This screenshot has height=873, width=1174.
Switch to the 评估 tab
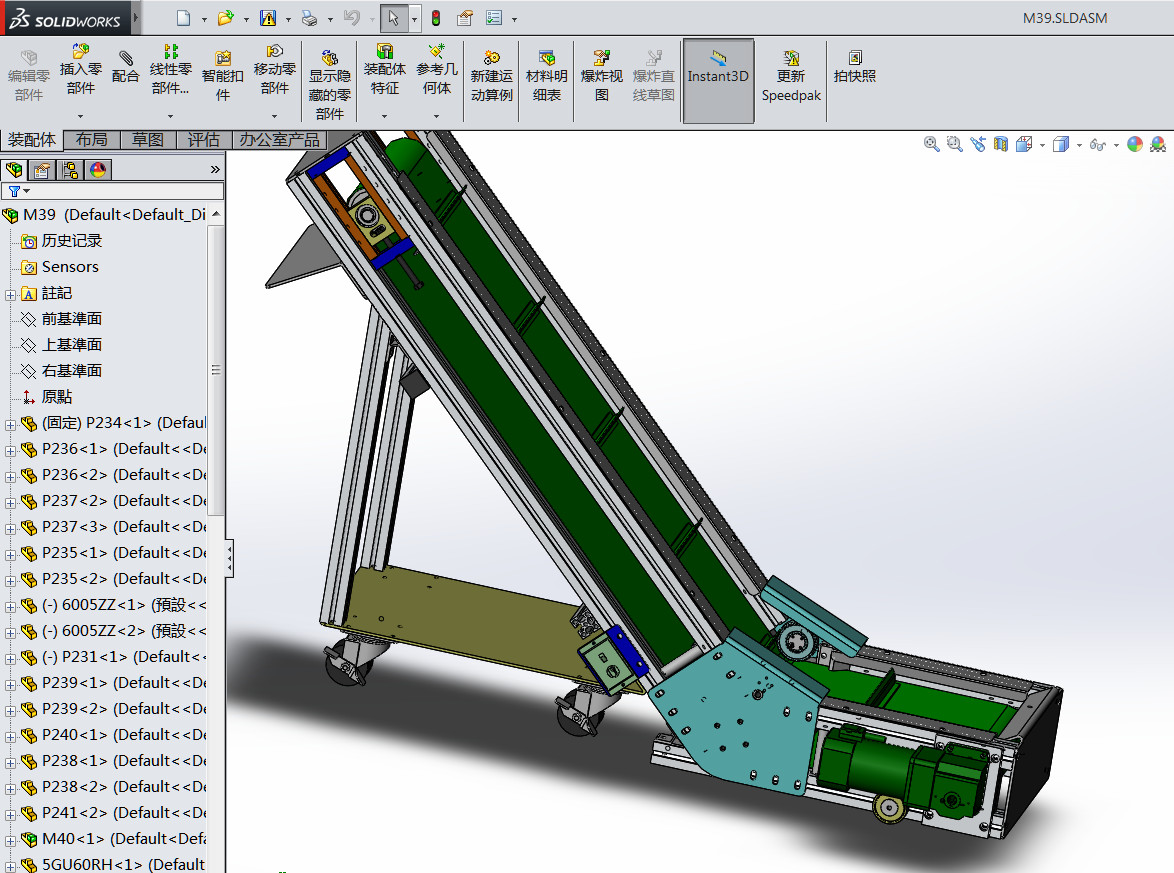[x=204, y=140]
